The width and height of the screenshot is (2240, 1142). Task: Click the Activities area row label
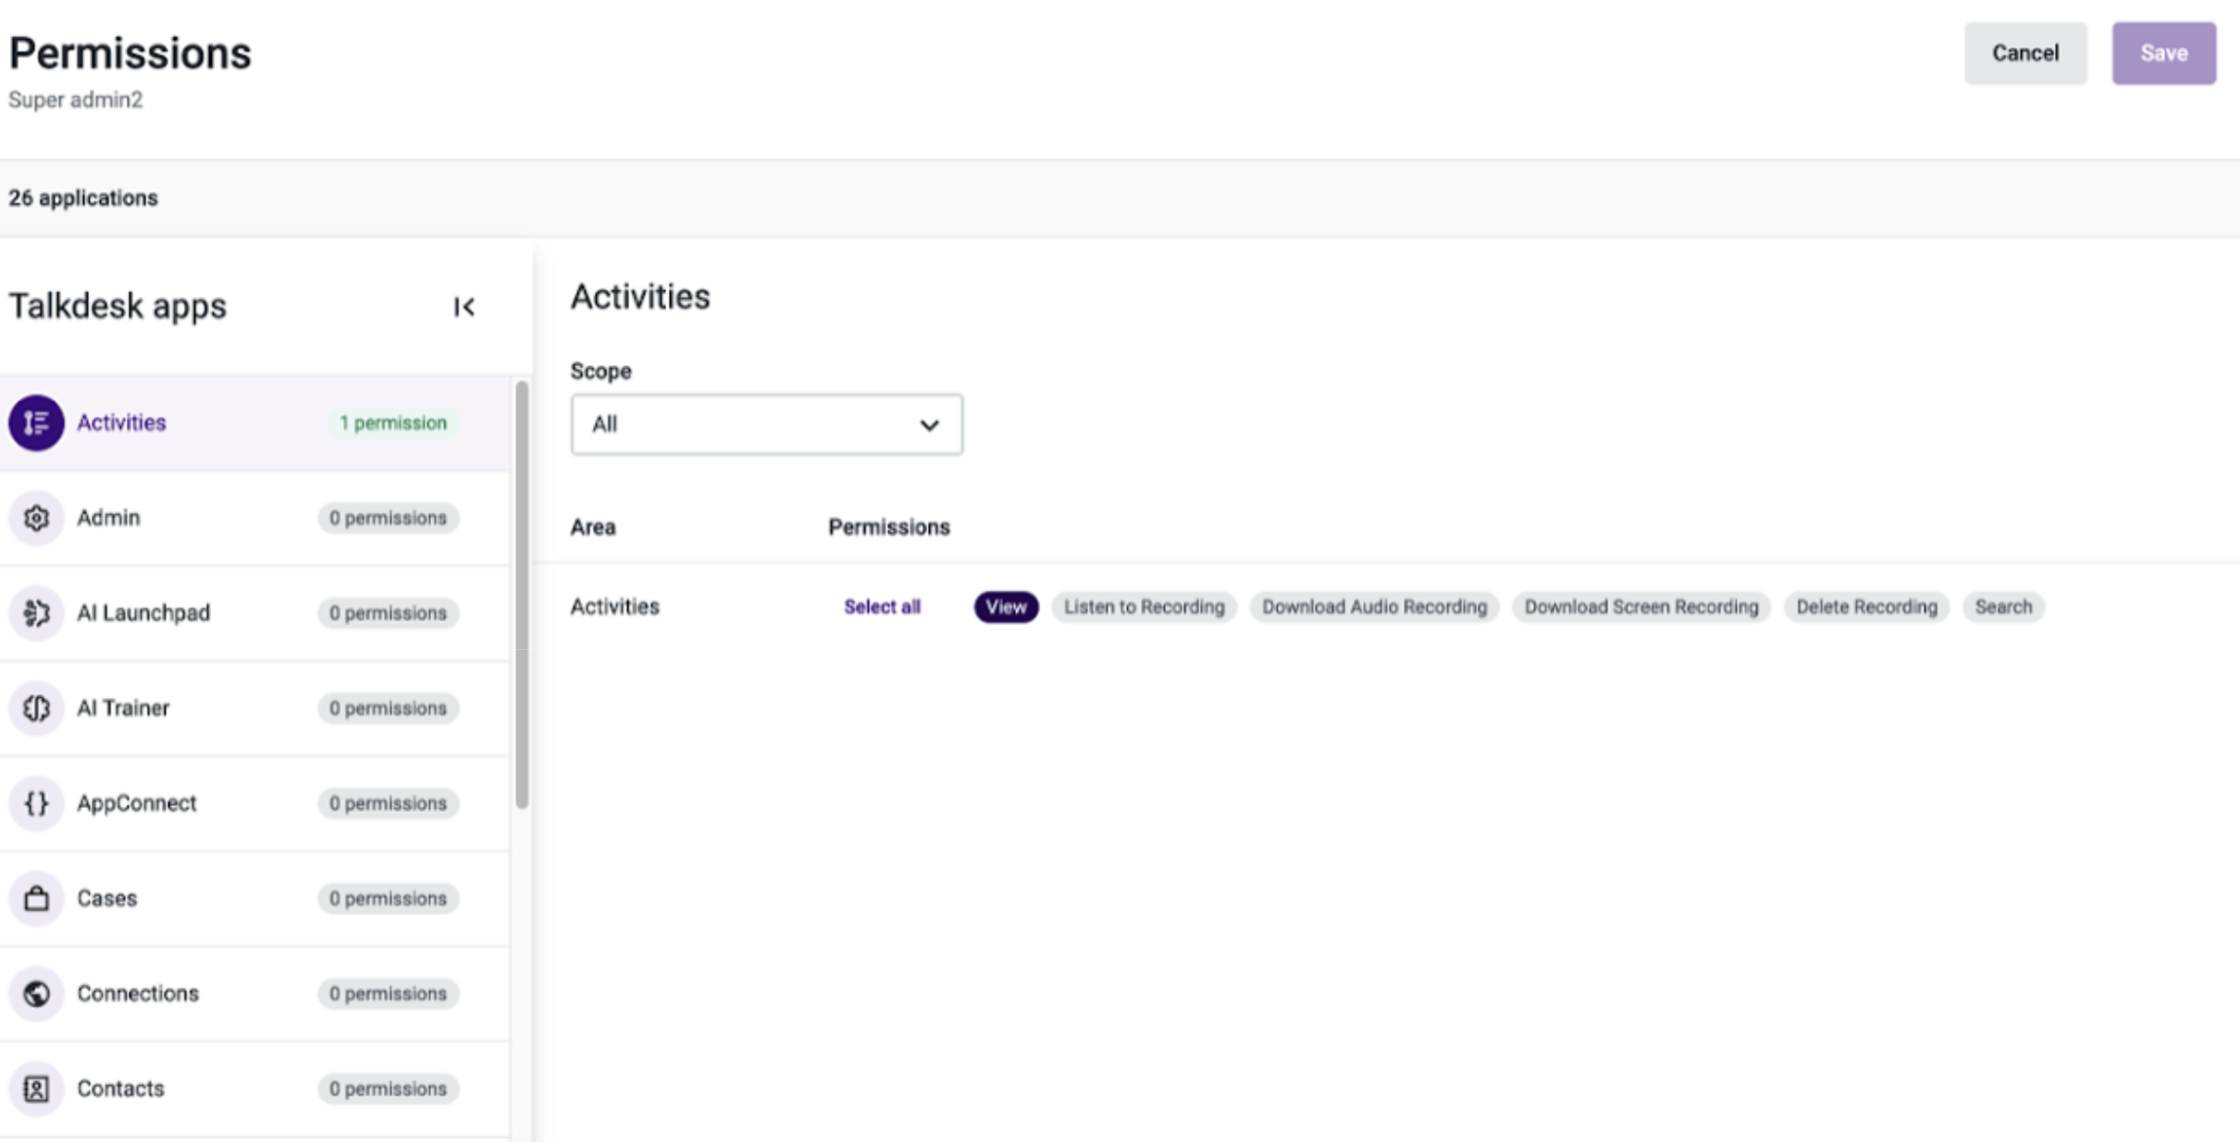(615, 607)
